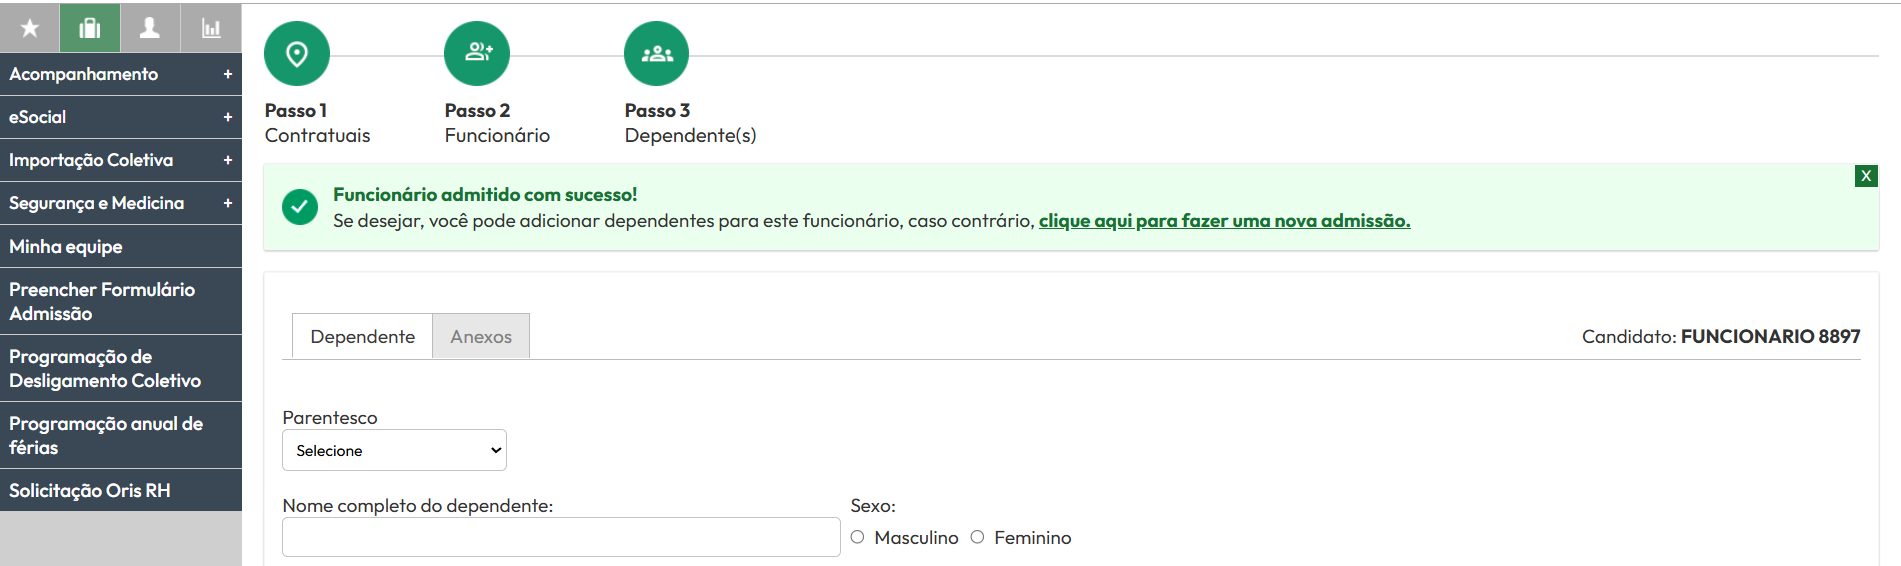Select the Dependente tab

point(362,336)
